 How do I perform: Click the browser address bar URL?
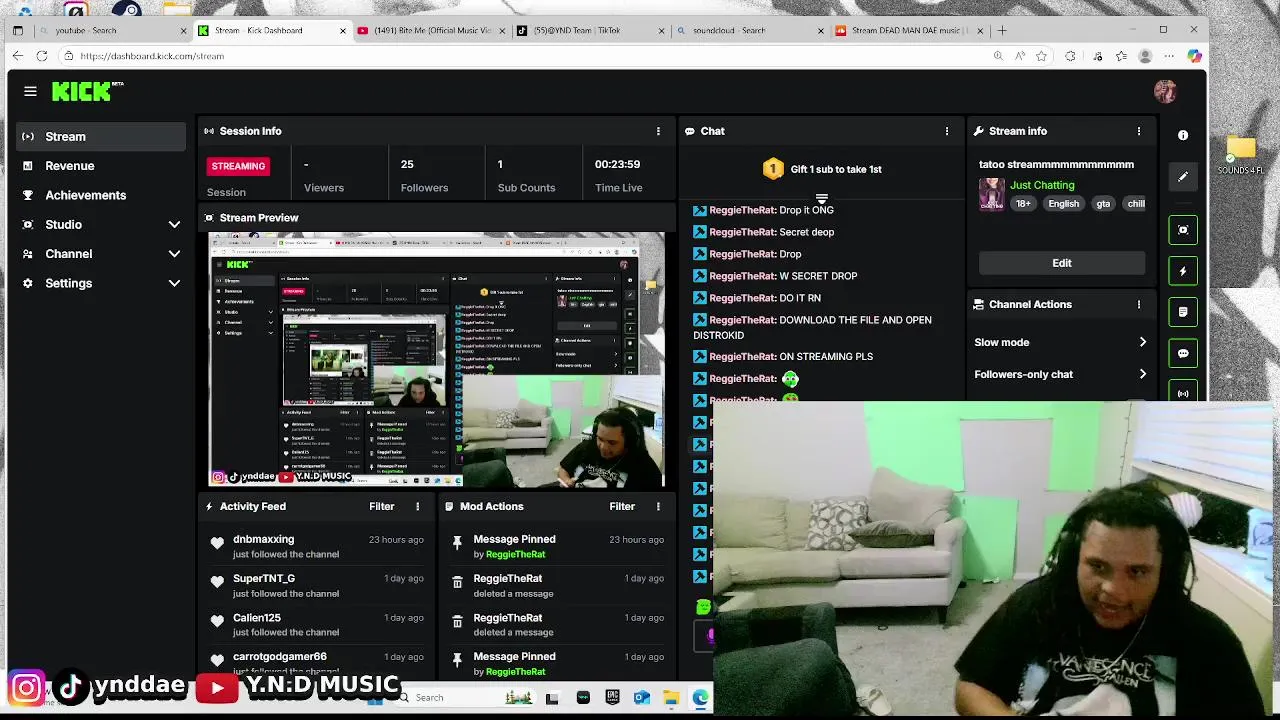(152, 56)
